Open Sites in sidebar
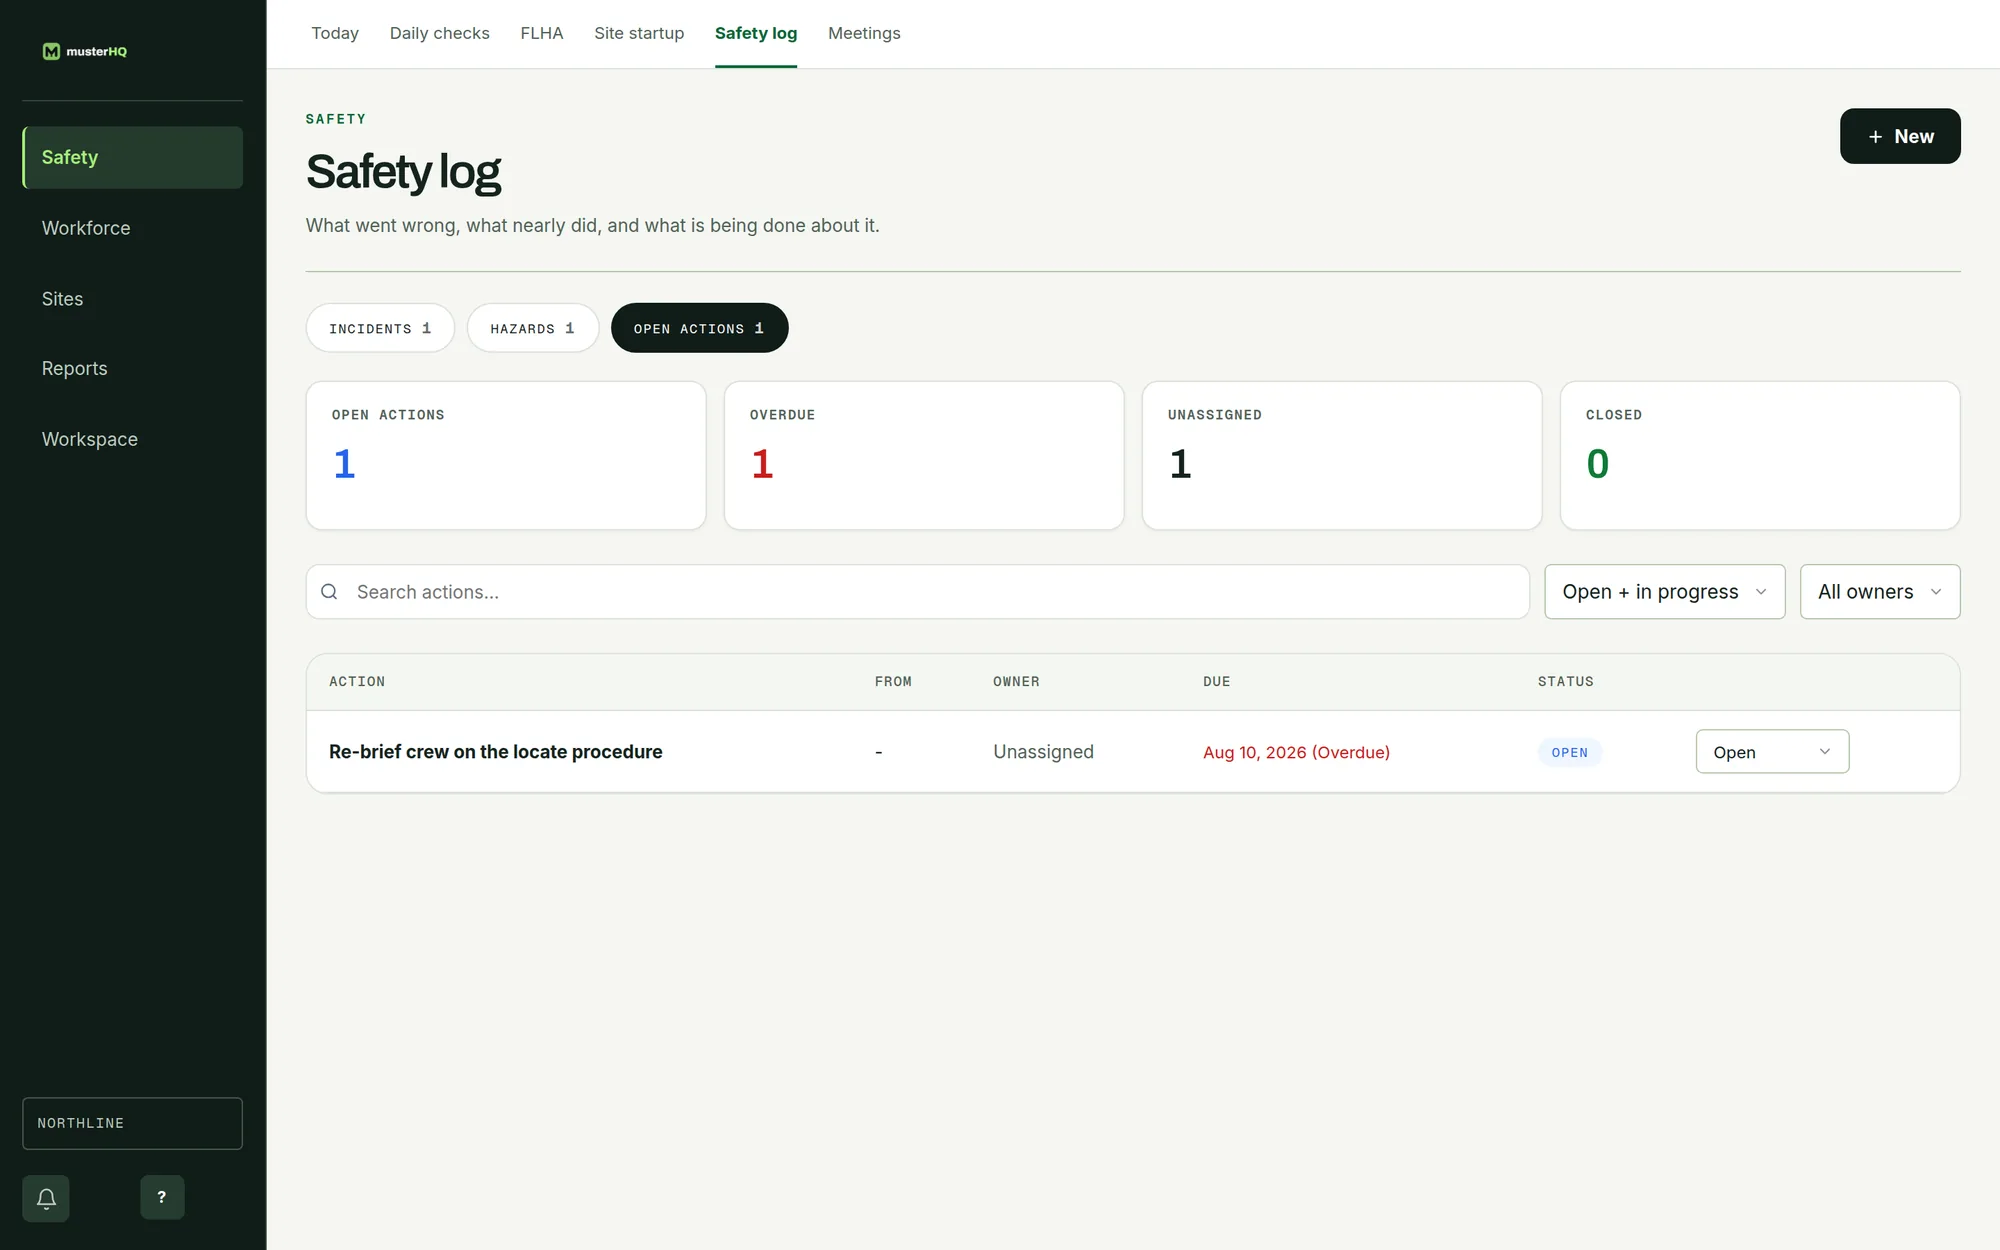This screenshot has height=1250, width=2000. 132,299
